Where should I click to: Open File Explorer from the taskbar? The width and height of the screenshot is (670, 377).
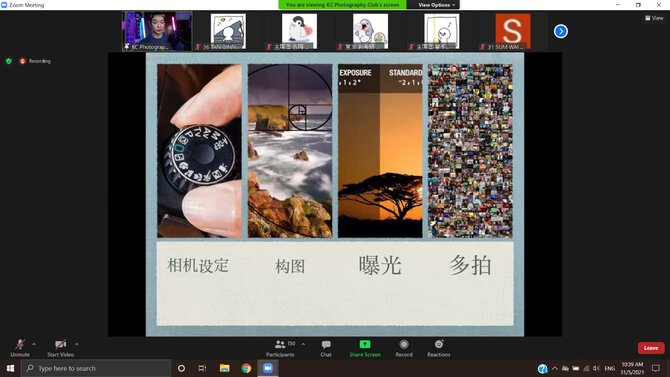[224, 368]
